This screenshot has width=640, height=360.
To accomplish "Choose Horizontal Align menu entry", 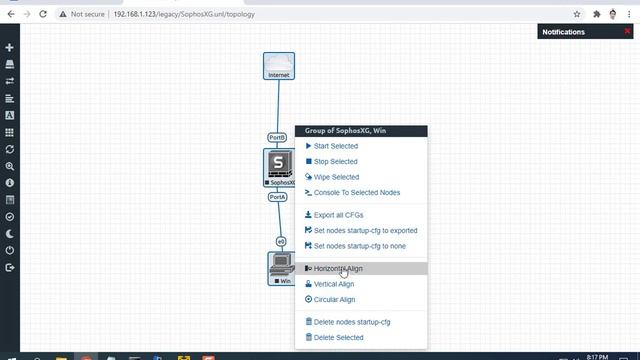I will 361,269.
